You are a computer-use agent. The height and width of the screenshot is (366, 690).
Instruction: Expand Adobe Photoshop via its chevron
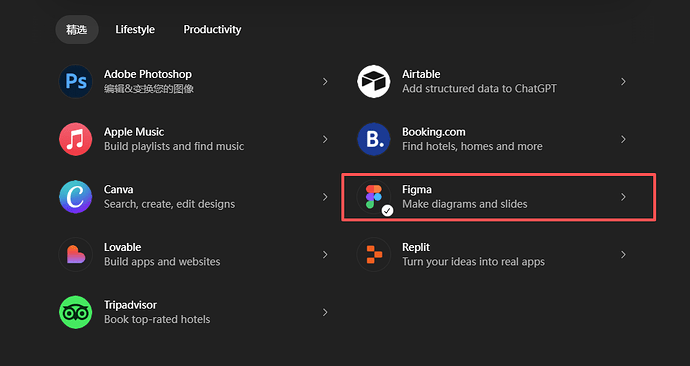325,81
